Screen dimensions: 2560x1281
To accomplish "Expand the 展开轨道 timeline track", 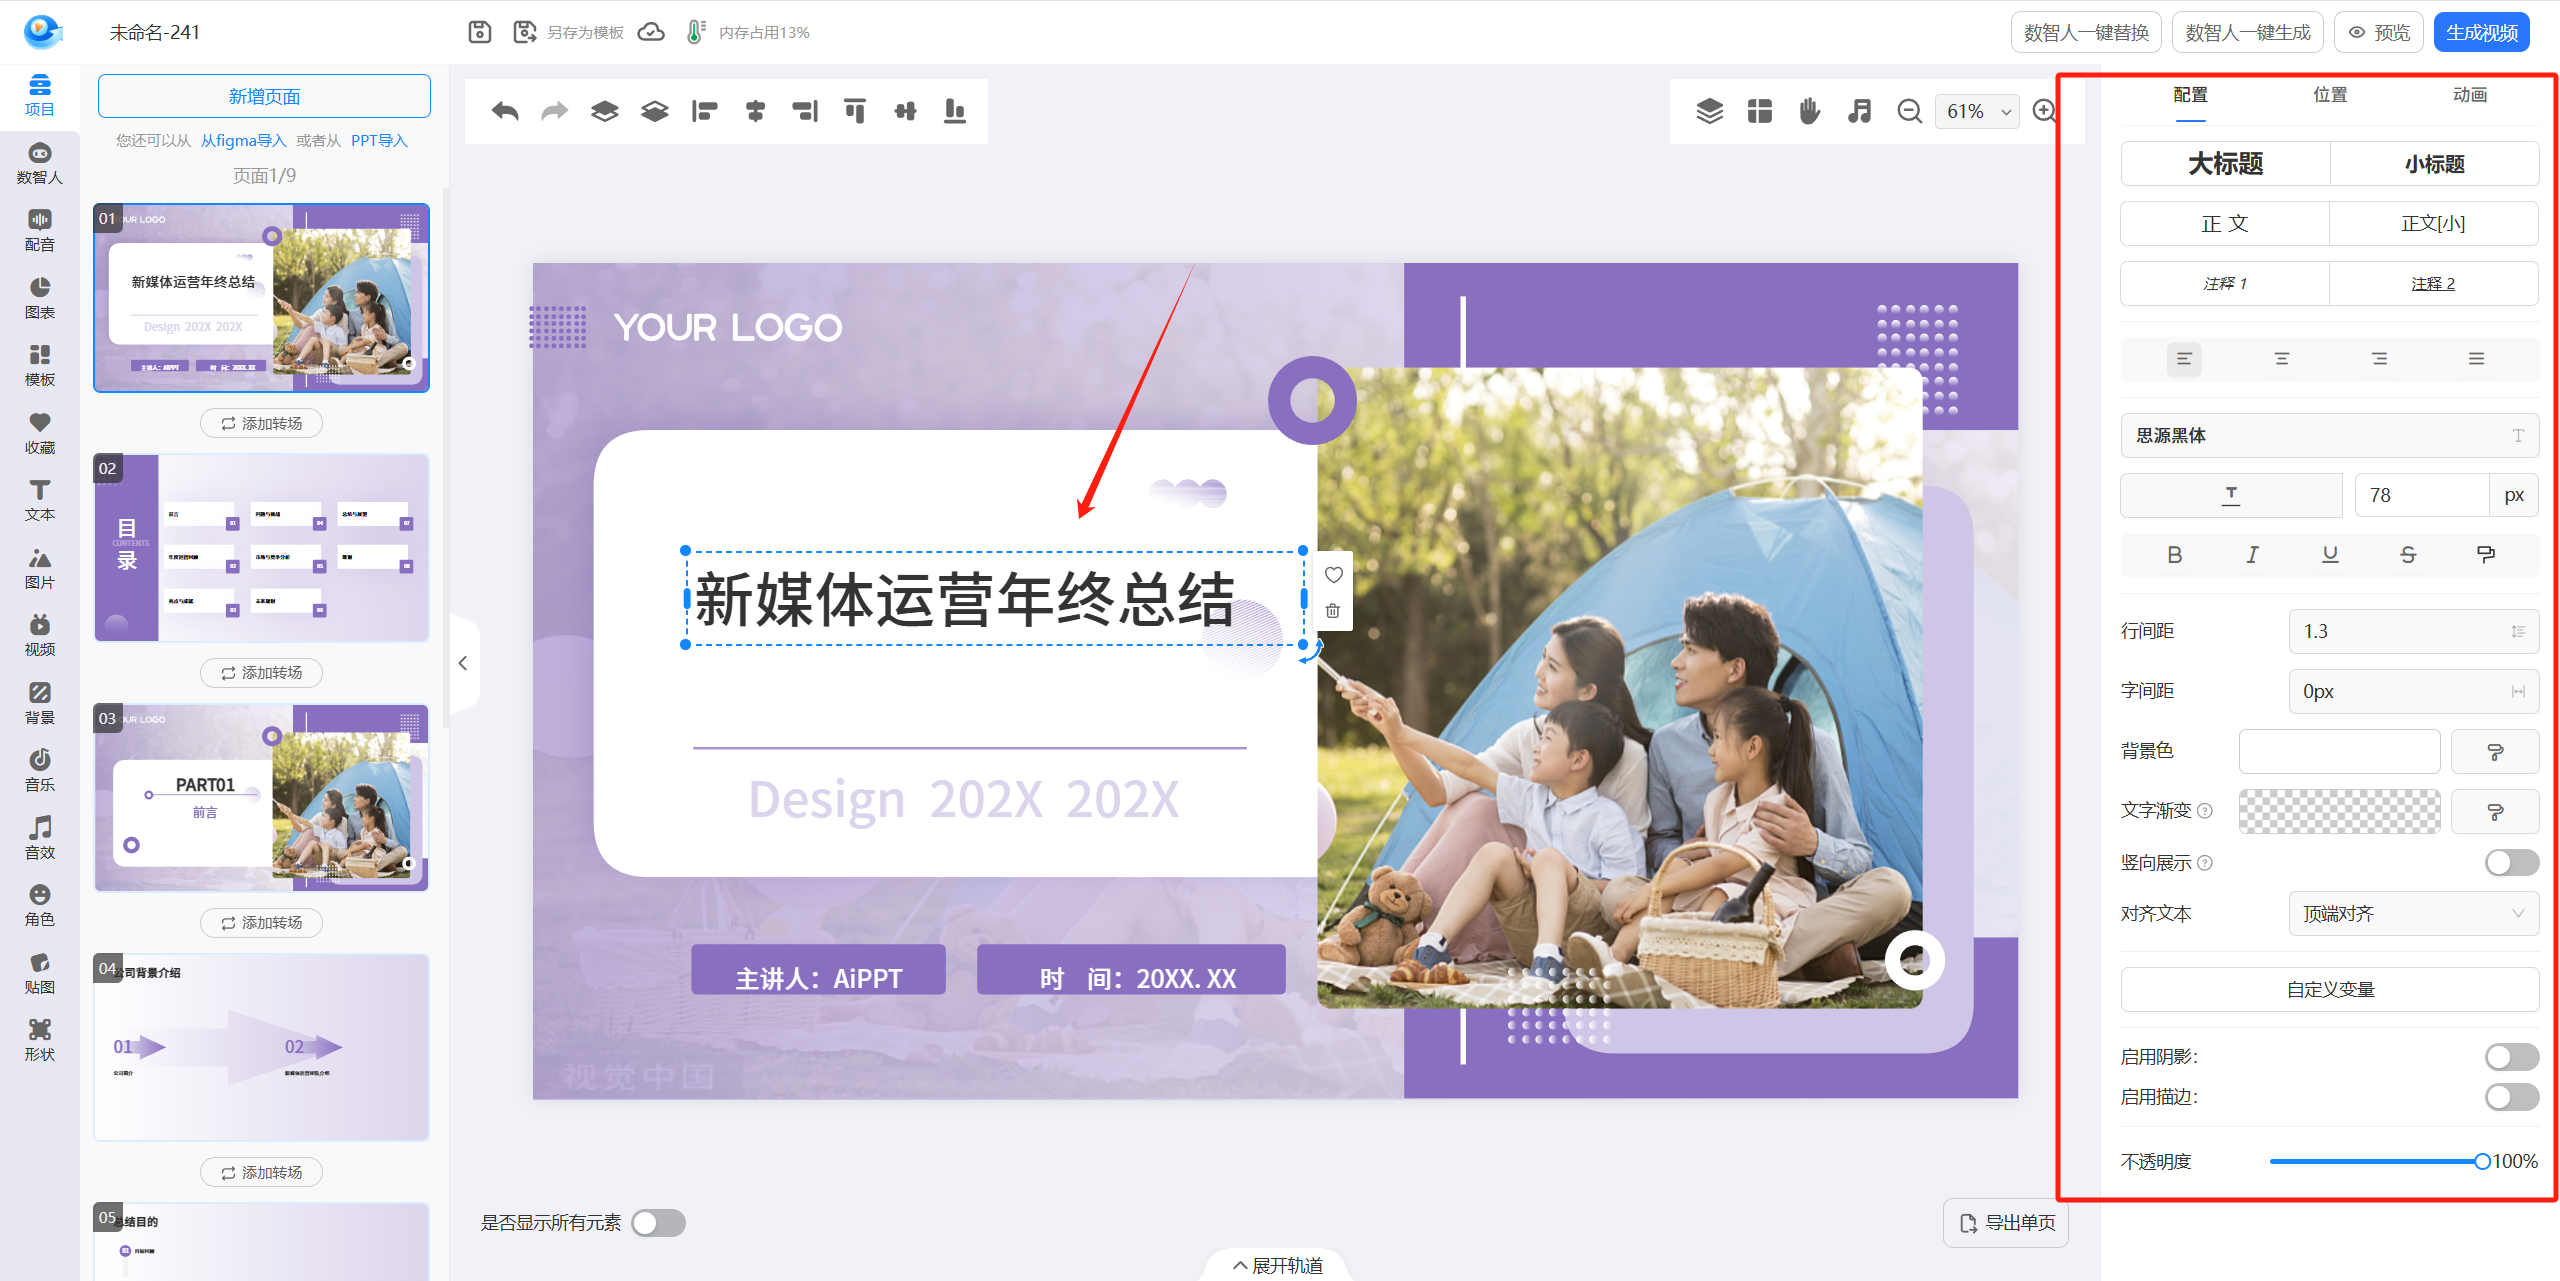I will pyautogui.click(x=1278, y=1266).
